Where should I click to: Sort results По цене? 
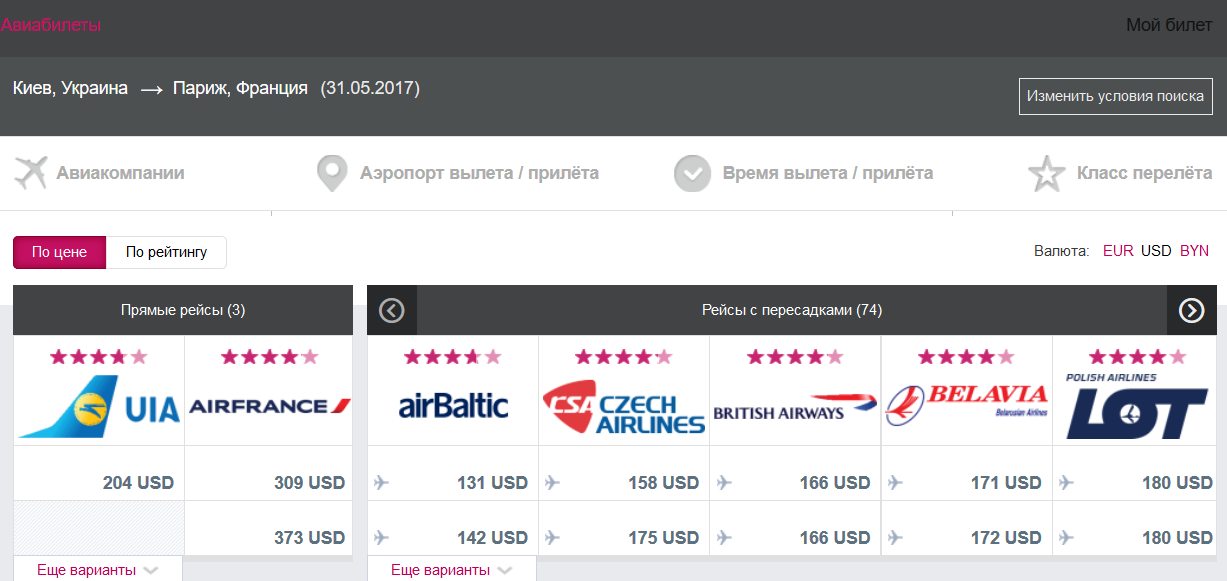point(59,252)
